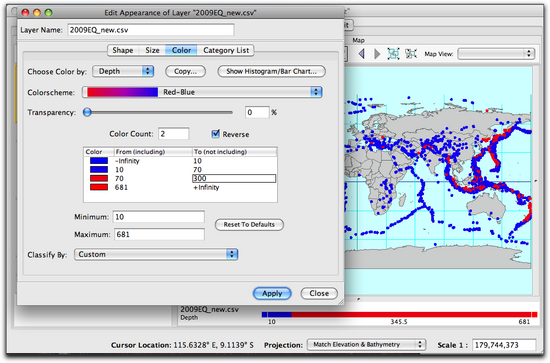Click the Map panel title
Screen dimensions: 550x363
point(358,40)
